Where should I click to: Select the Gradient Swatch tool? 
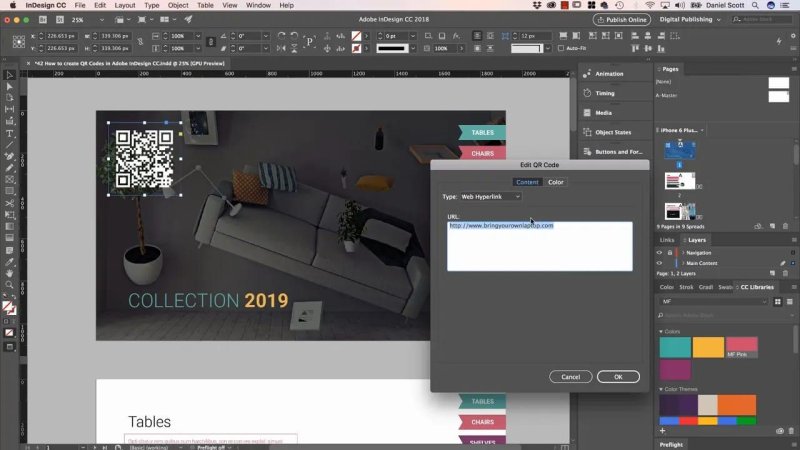pos(9,227)
